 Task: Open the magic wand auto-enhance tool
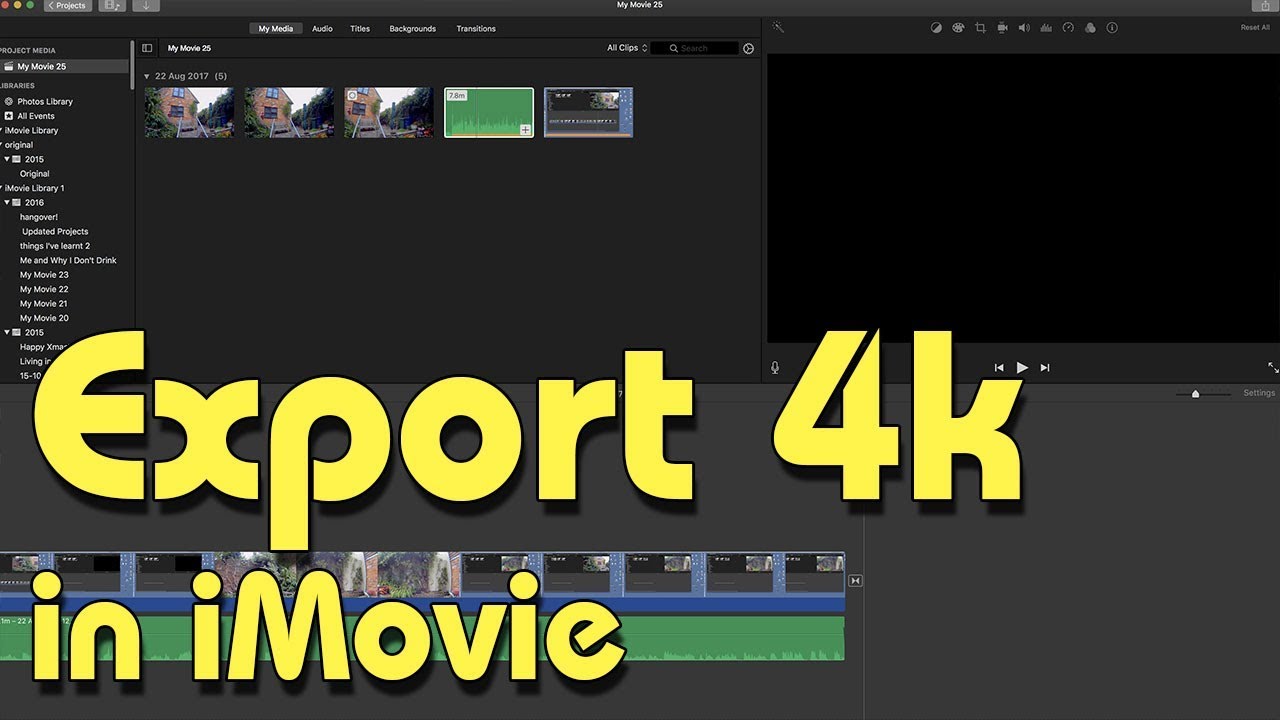(x=778, y=28)
